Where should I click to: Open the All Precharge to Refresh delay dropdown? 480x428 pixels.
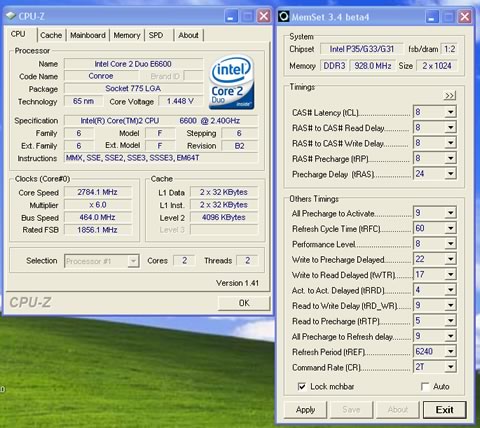pyautogui.click(x=450, y=336)
